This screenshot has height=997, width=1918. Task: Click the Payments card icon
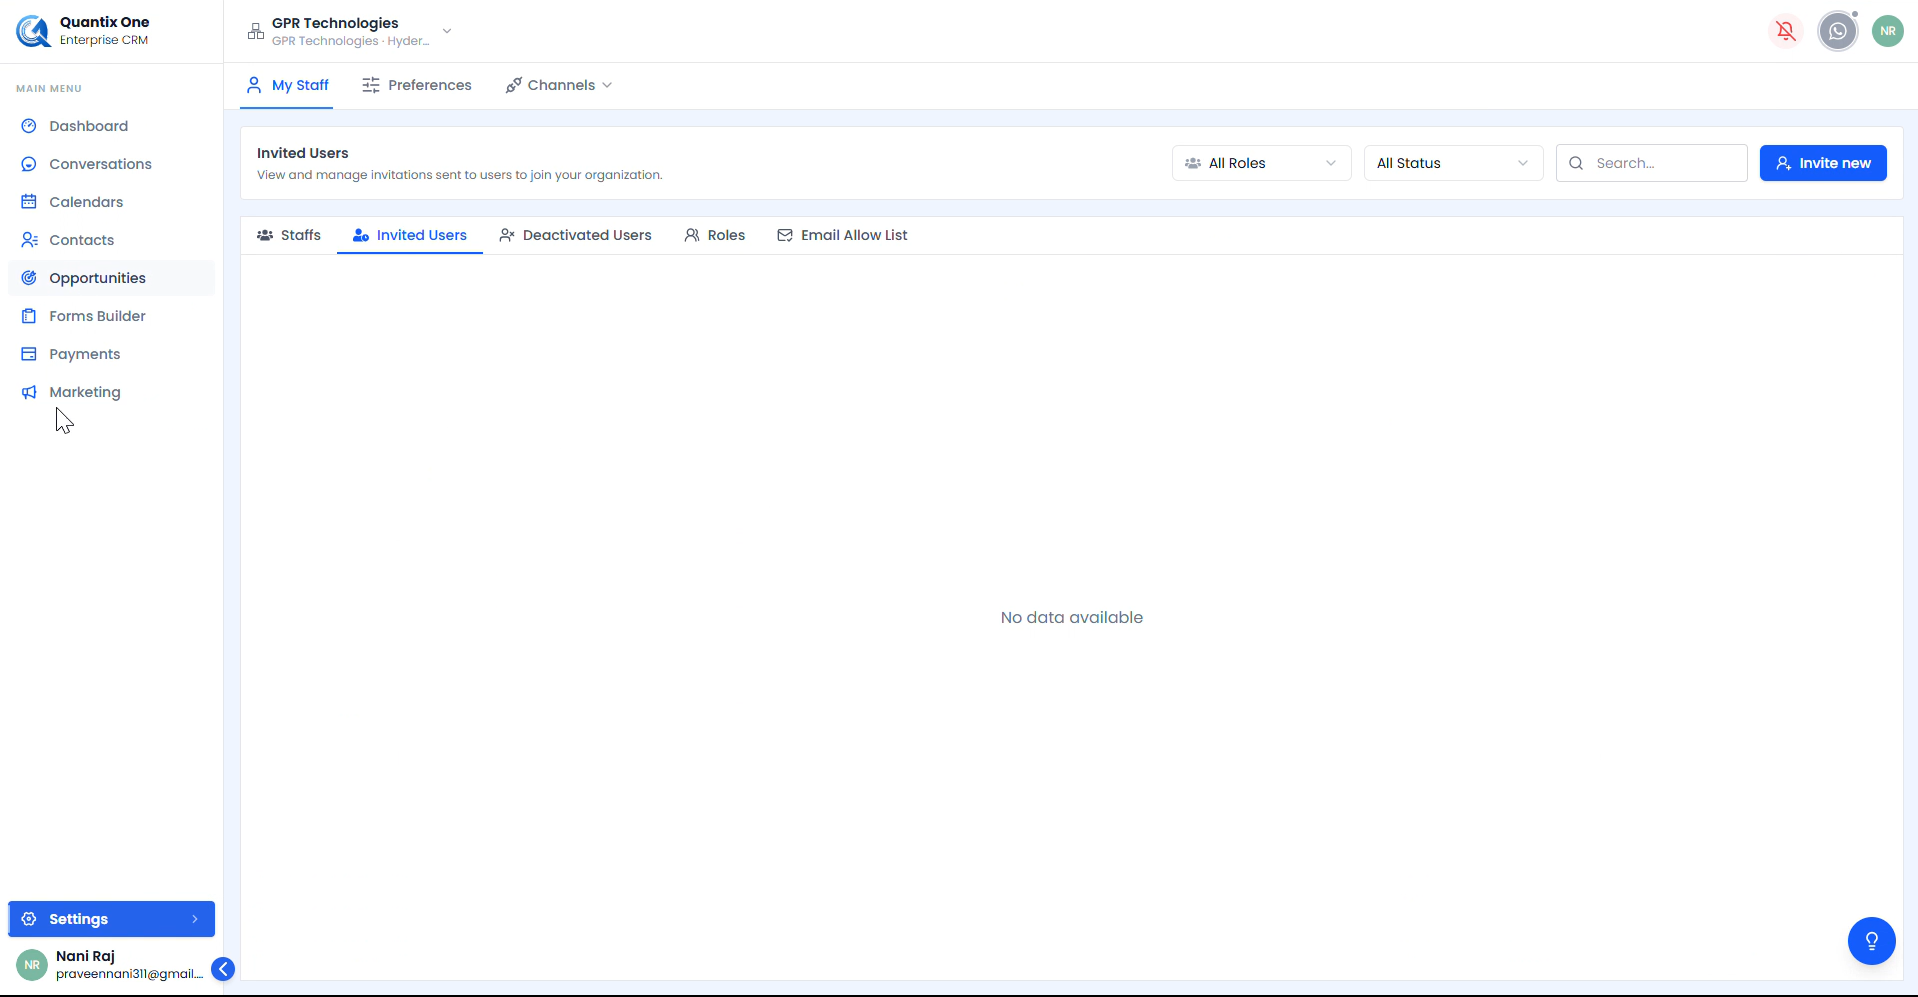(x=29, y=354)
